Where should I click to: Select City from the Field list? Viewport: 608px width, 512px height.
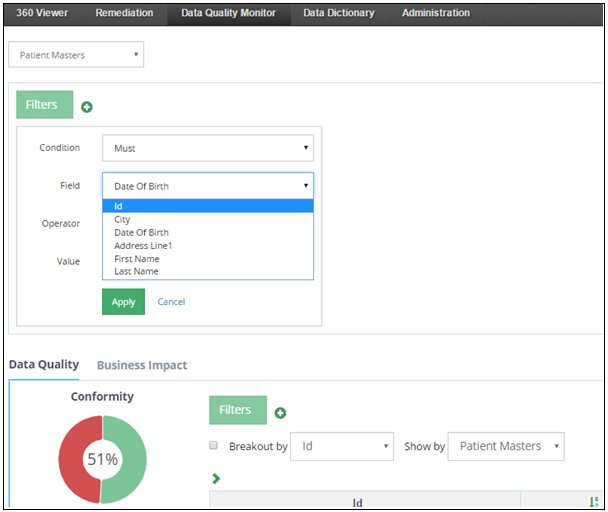point(122,220)
